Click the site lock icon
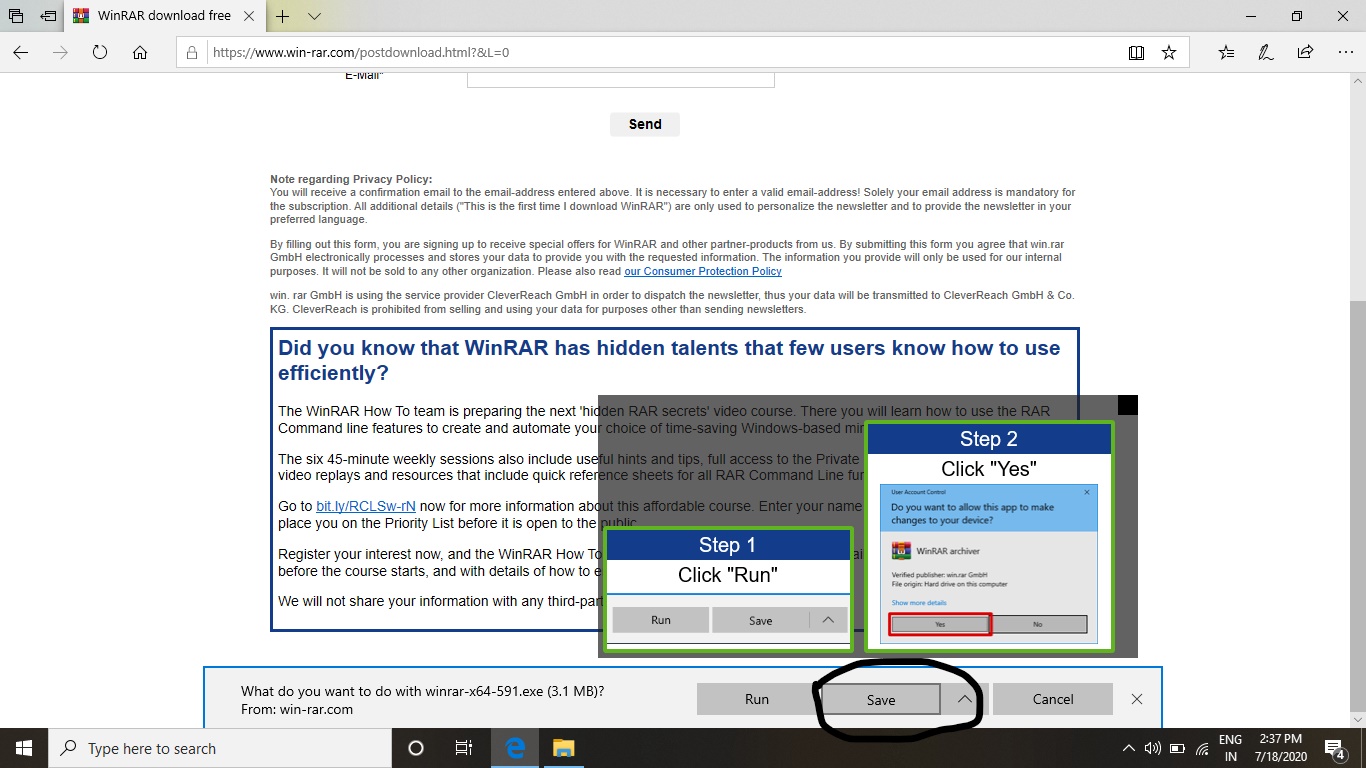Screen dimensions: 1366x768 pyautogui.click(x=193, y=52)
